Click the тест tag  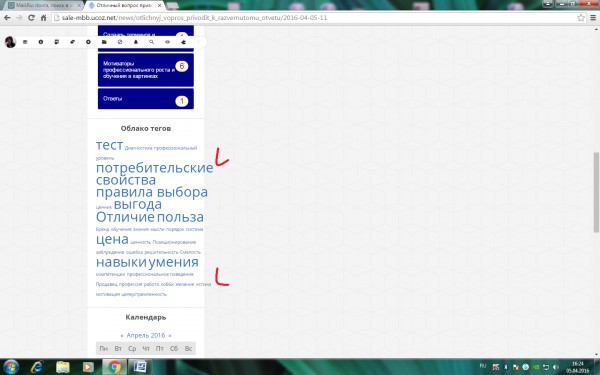[109, 145]
